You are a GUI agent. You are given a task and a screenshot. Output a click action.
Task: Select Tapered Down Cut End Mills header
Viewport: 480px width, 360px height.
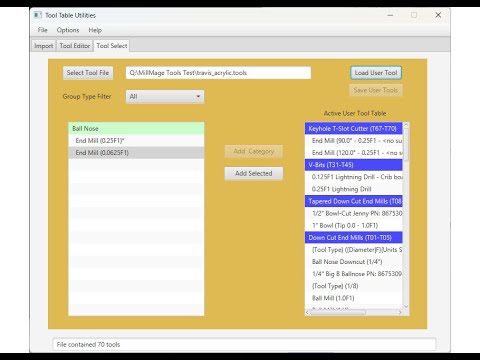click(354, 201)
